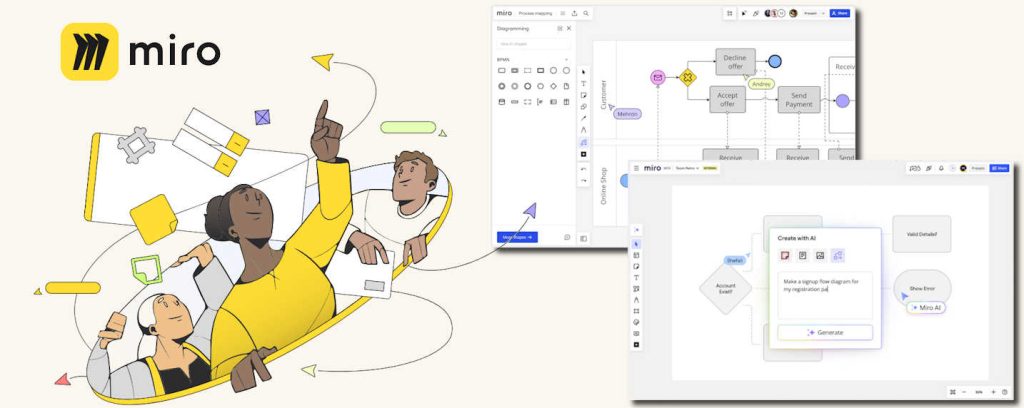Select the yellow X gateway diamond

tap(687, 78)
